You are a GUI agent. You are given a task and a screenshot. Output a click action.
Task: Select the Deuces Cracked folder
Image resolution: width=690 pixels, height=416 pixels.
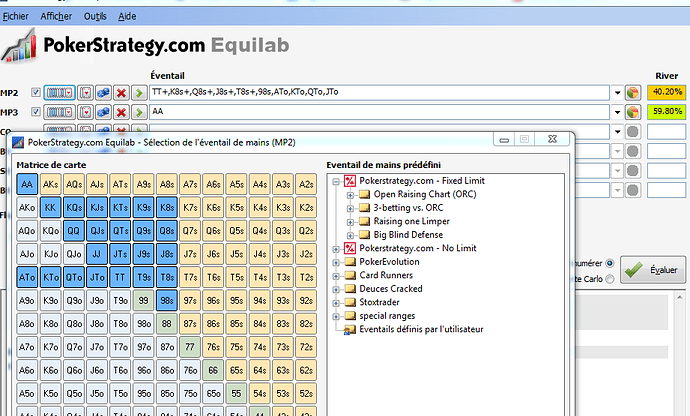point(391,289)
